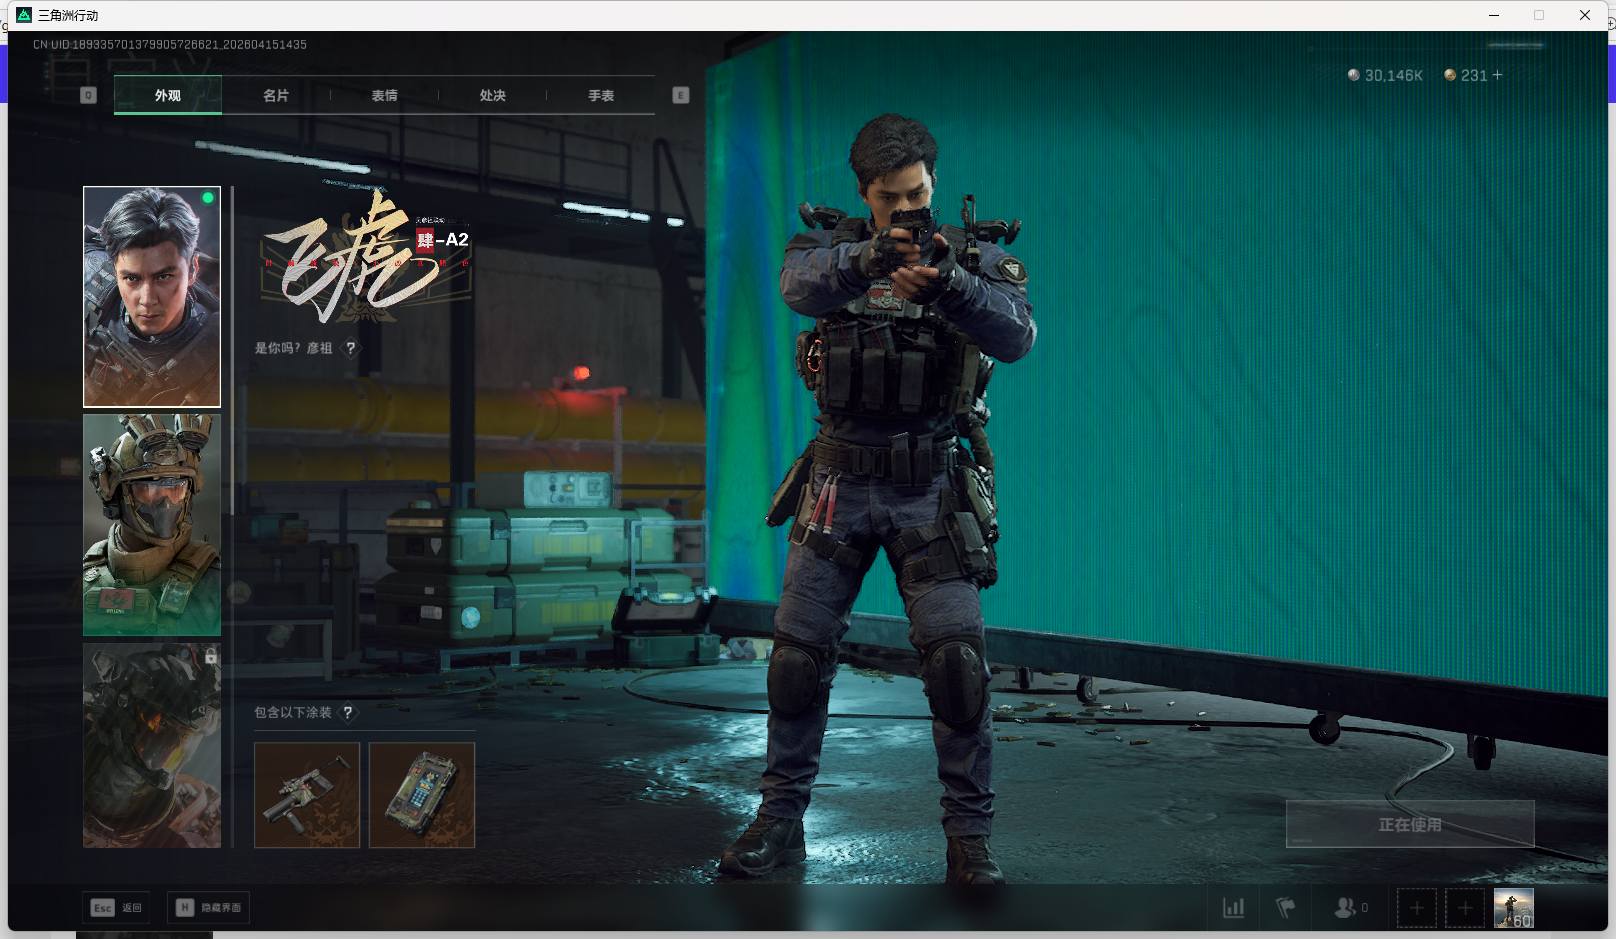The height and width of the screenshot is (939, 1616).
Task: Click the 三角洲行动 app icon in title bar
Action: [25, 15]
